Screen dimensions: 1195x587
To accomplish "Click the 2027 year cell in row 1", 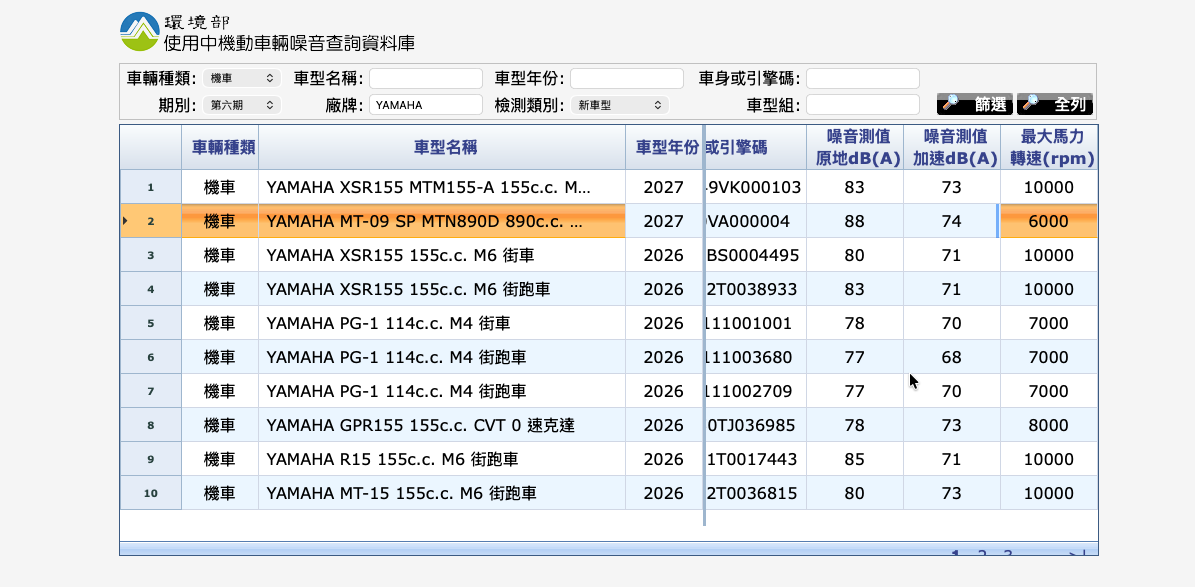I will click(664, 187).
